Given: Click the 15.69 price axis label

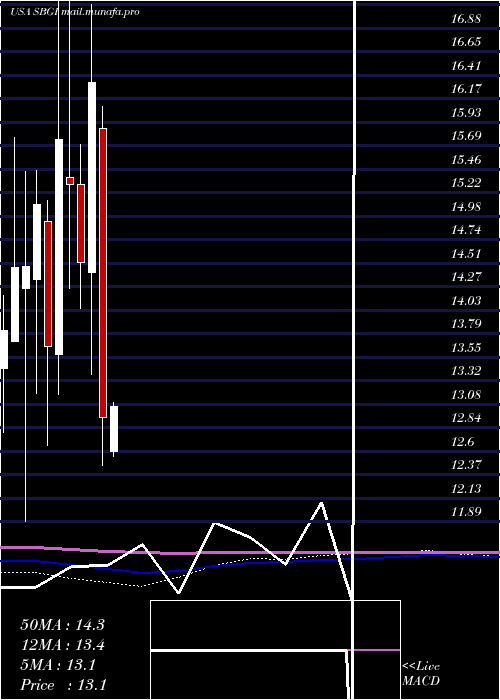Looking at the screenshot, I should (466, 136).
